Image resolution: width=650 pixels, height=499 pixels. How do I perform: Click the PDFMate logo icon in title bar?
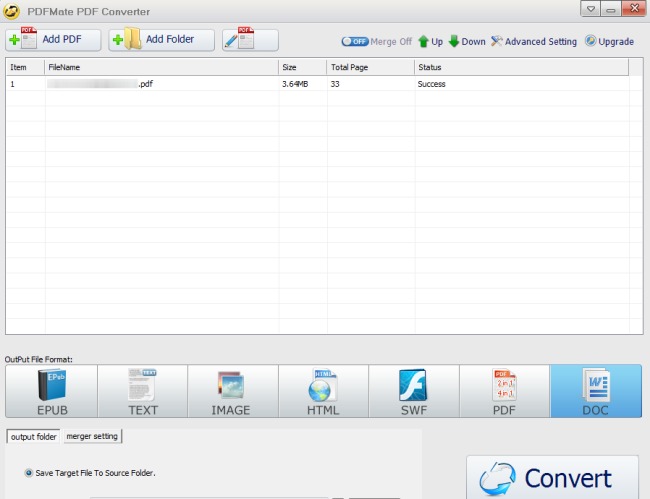click(x=11, y=11)
